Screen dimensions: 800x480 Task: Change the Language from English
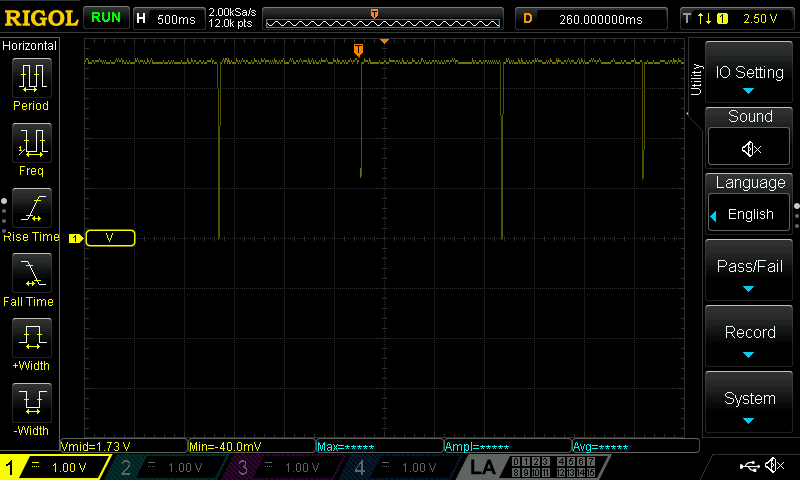[x=748, y=214]
